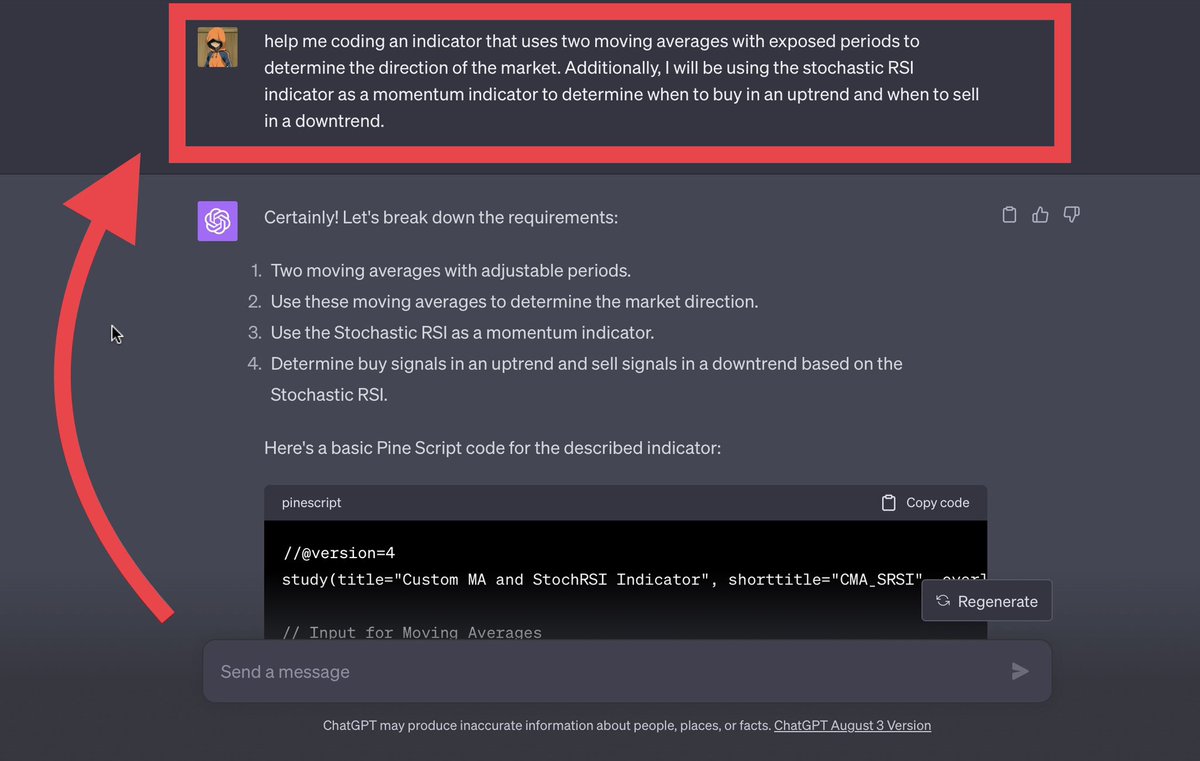Viewport: 1200px width, 761px height.
Task: Open the ChatGPT August 3 Version link
Action: [x=852, y=726]
